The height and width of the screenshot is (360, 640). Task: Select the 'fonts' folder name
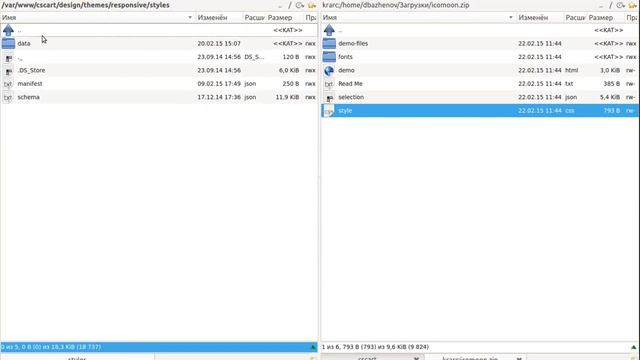pyautogui.click(x=345, y=57)
